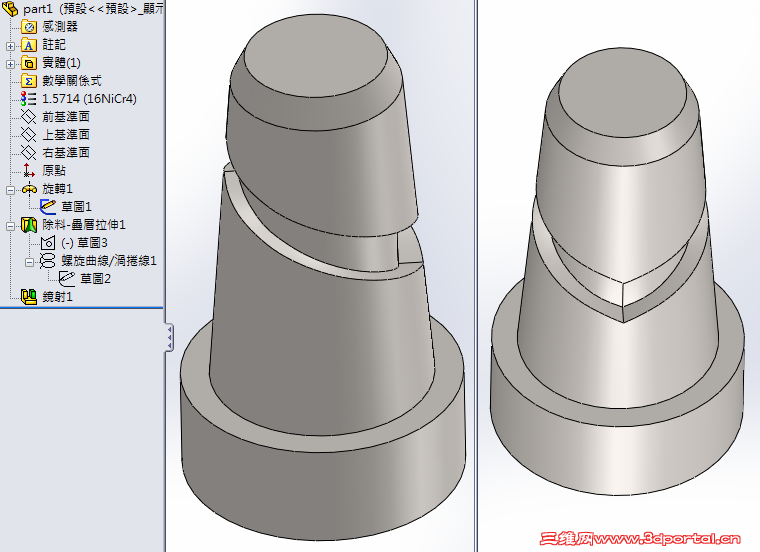The width and height of the screenshot is (760, 552).
Task: Click the 實體(1) solid bodies folder icon
Action: [x=29, y=63]
